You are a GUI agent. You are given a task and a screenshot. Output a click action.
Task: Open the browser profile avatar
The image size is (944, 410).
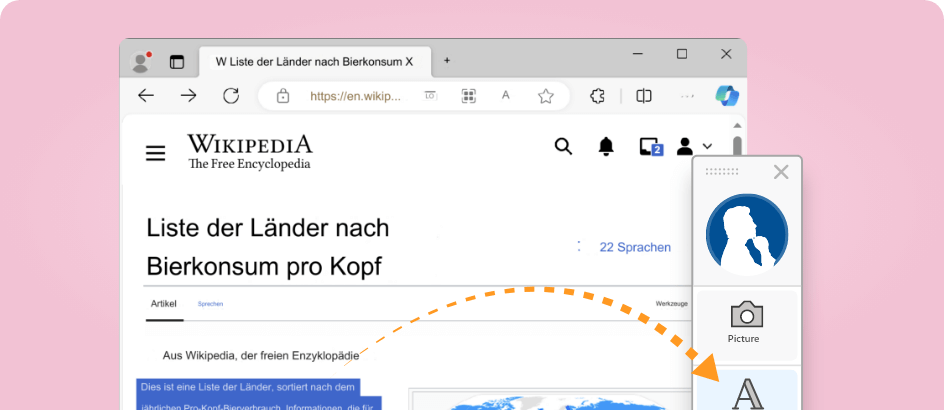coord(140,62)
